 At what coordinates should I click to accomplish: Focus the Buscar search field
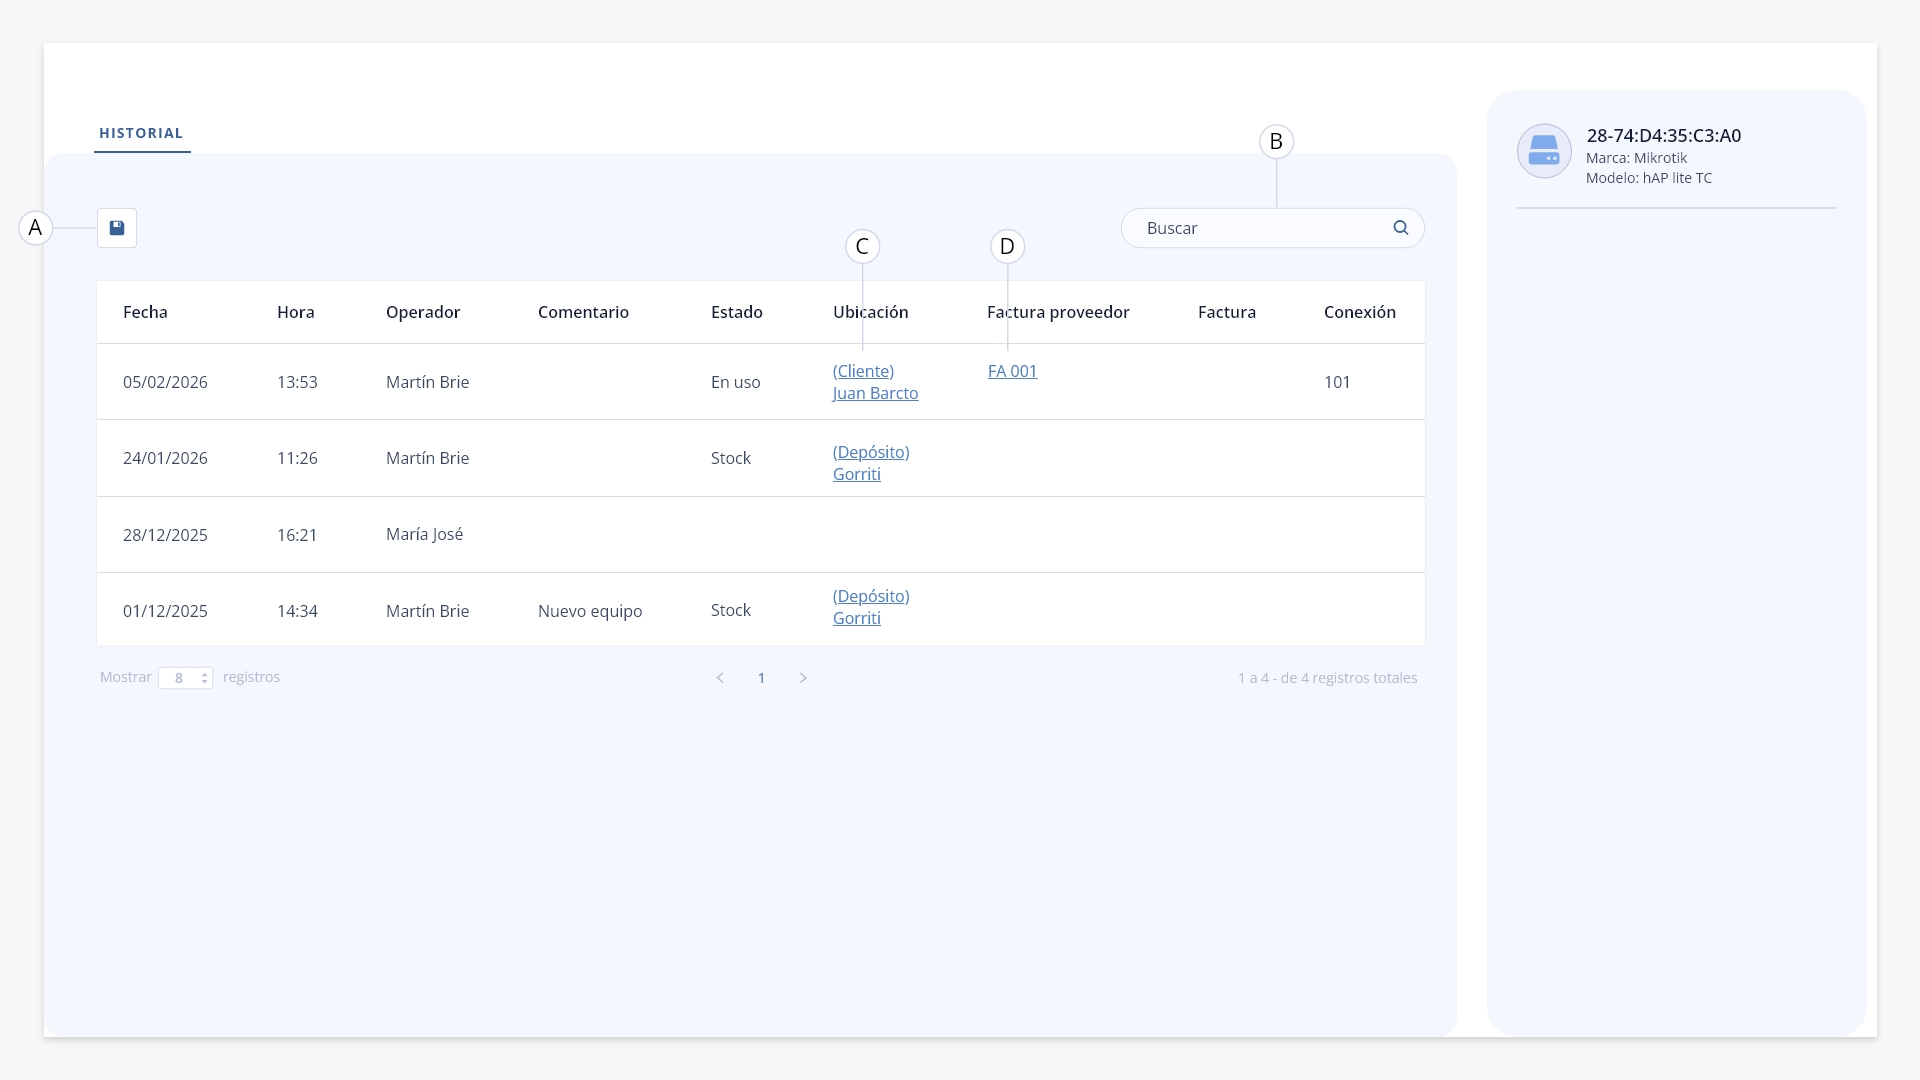coord(1272,228)
